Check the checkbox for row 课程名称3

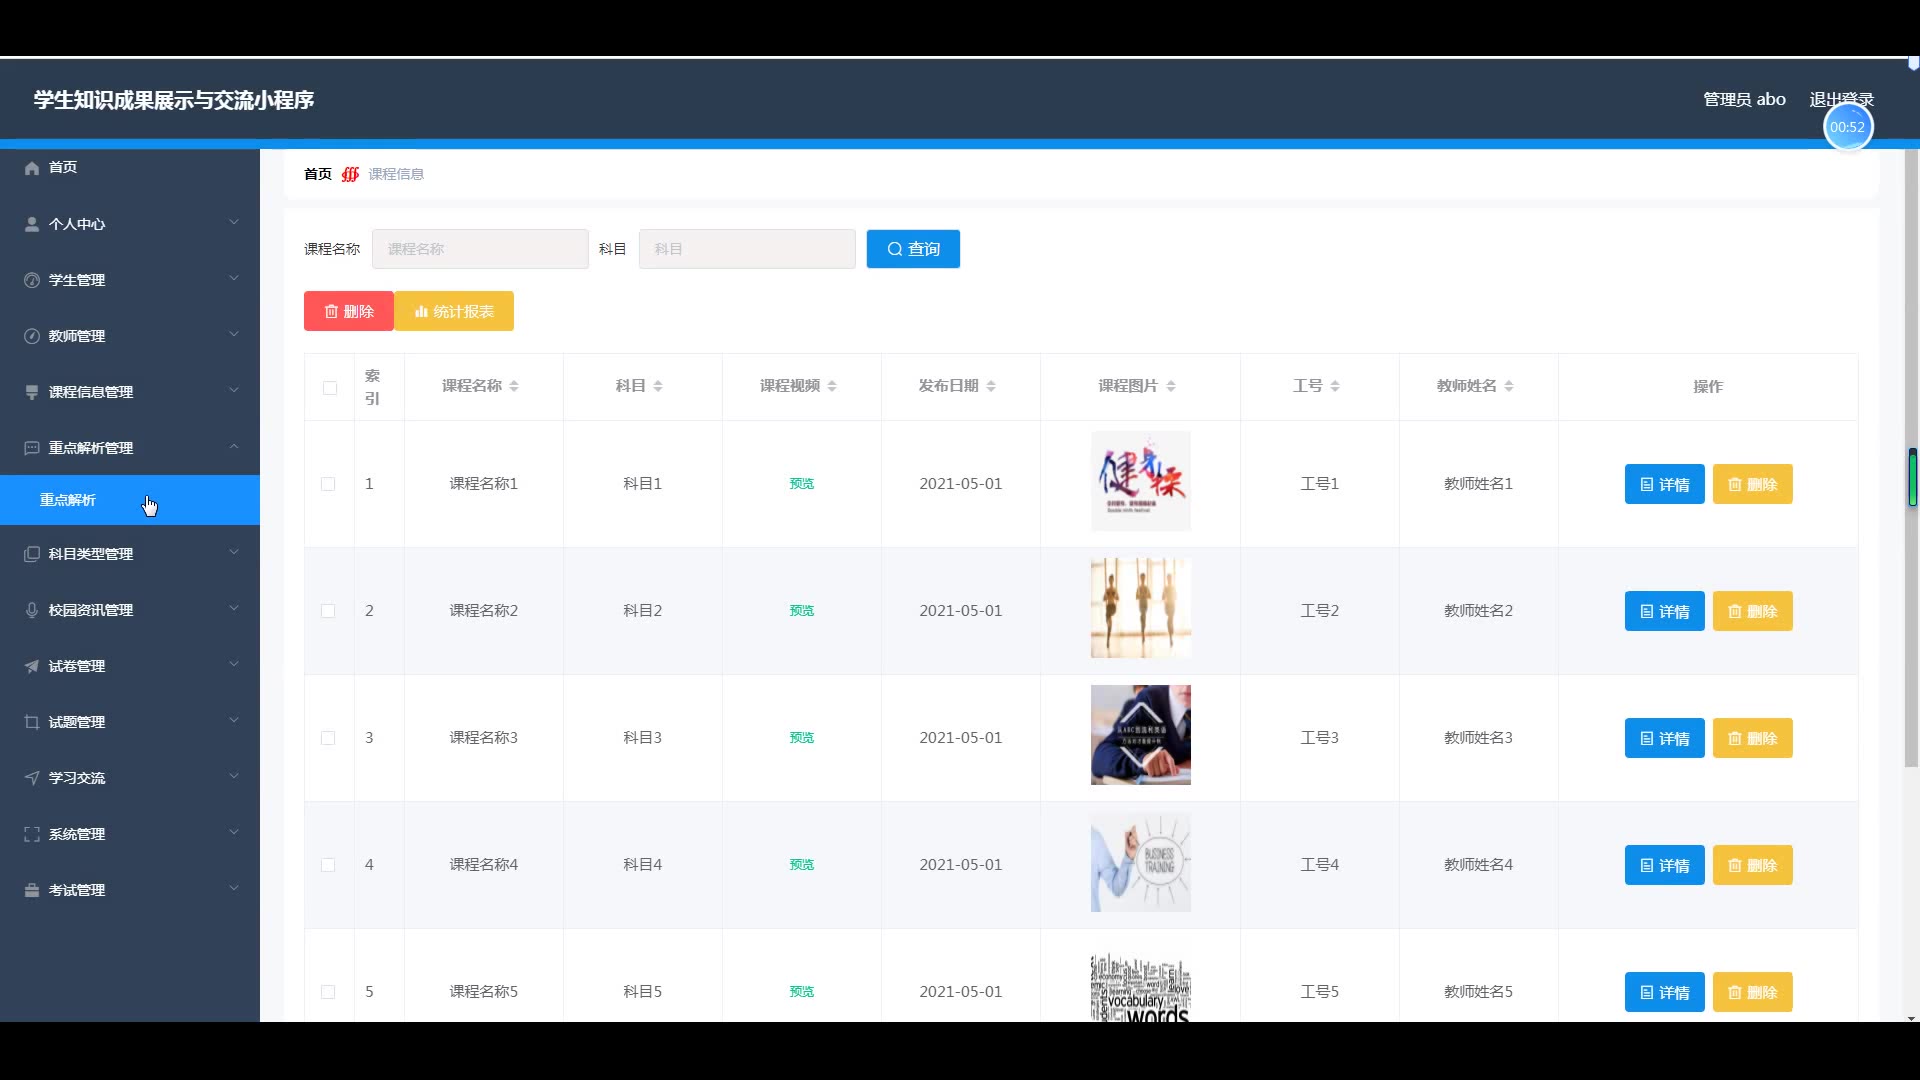tap(328, 738)
